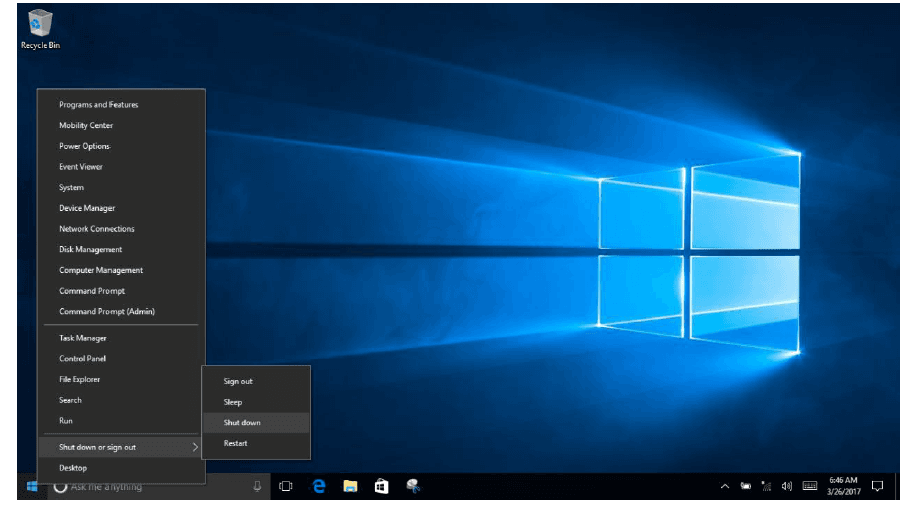This screenshot has height=507, width=917.
Task: Open Device Manager from the menu
Action: [x=87, y=208]
